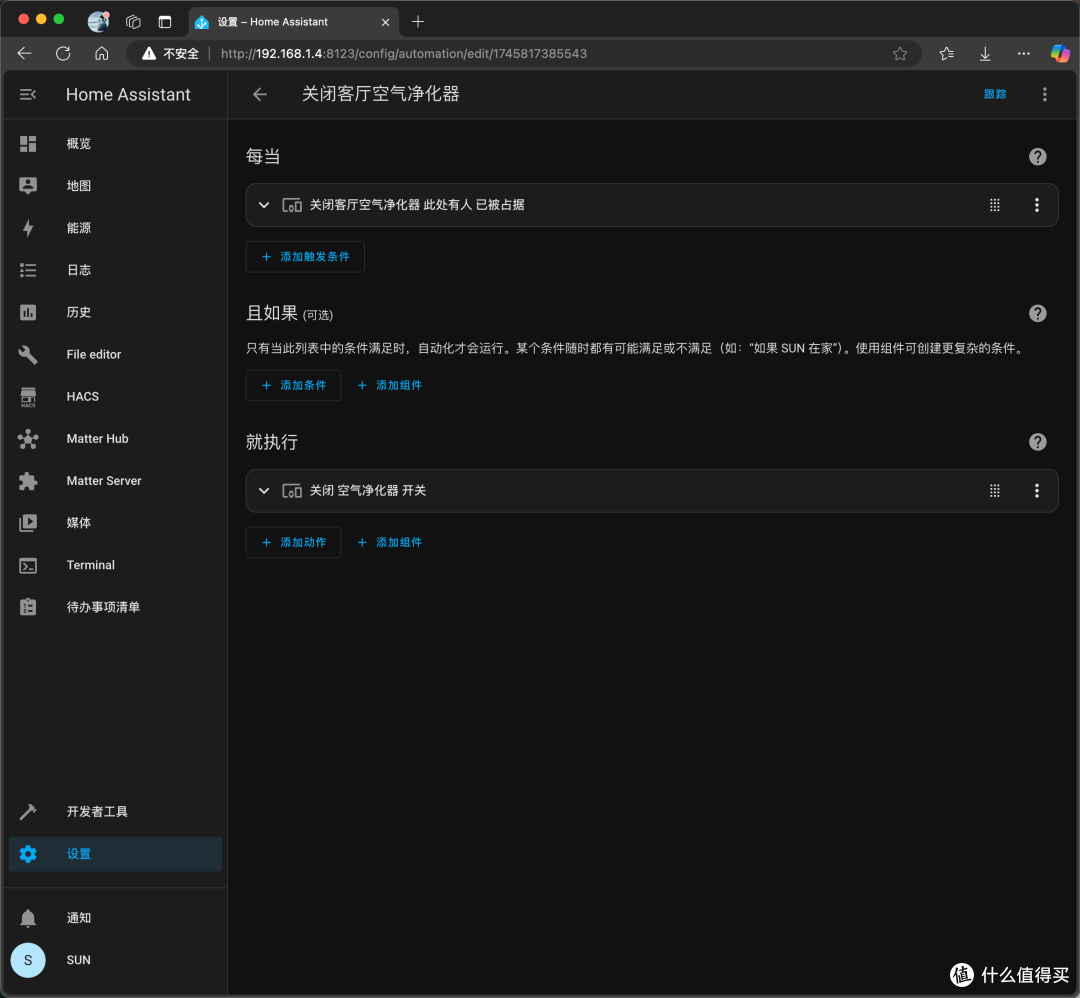Grab reorder handle of action row

pos(995,490)
